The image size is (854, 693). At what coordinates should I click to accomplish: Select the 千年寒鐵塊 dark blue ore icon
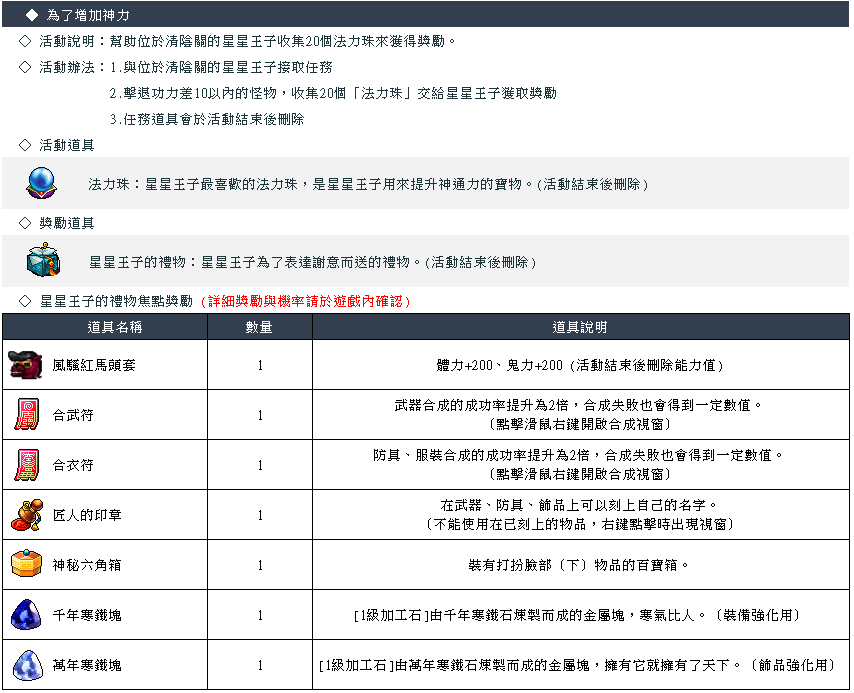coord(25,615)
